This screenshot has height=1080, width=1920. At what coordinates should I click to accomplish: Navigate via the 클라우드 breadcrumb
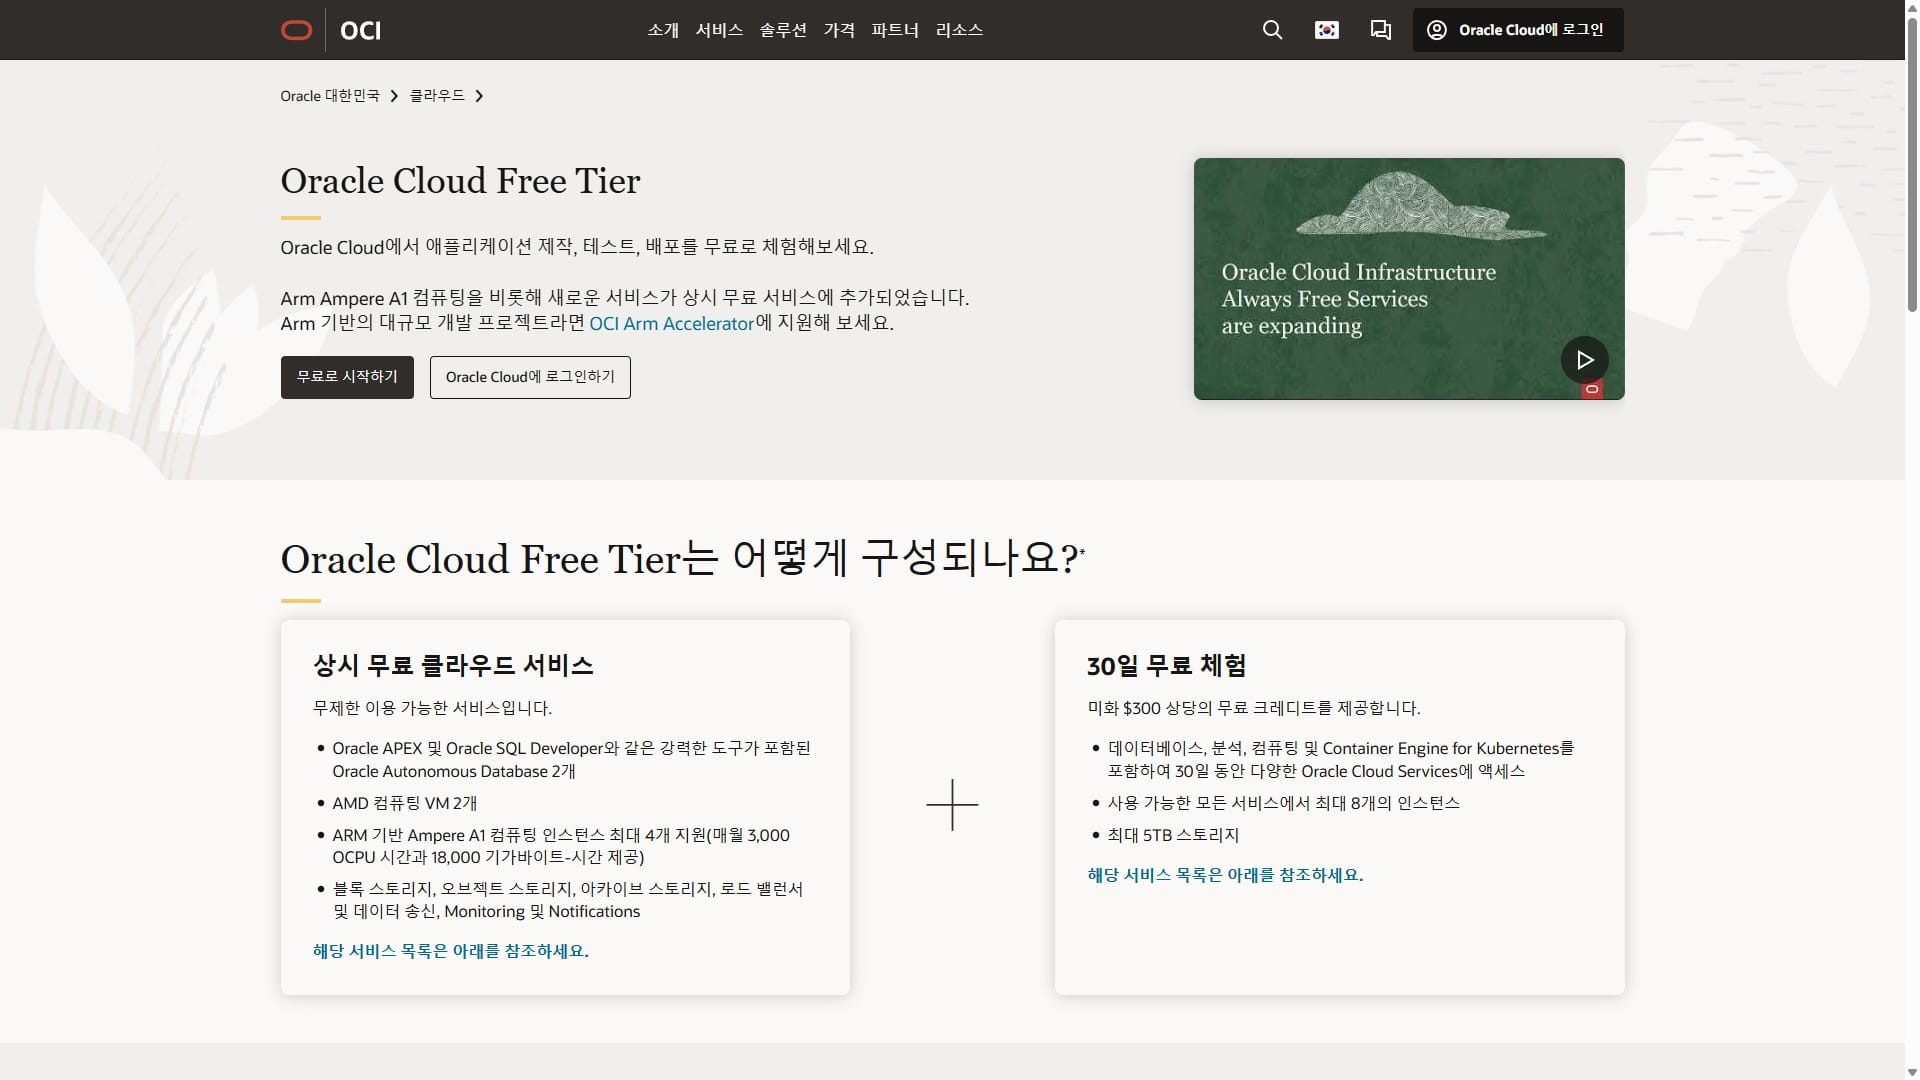click(x=436, y=95)
